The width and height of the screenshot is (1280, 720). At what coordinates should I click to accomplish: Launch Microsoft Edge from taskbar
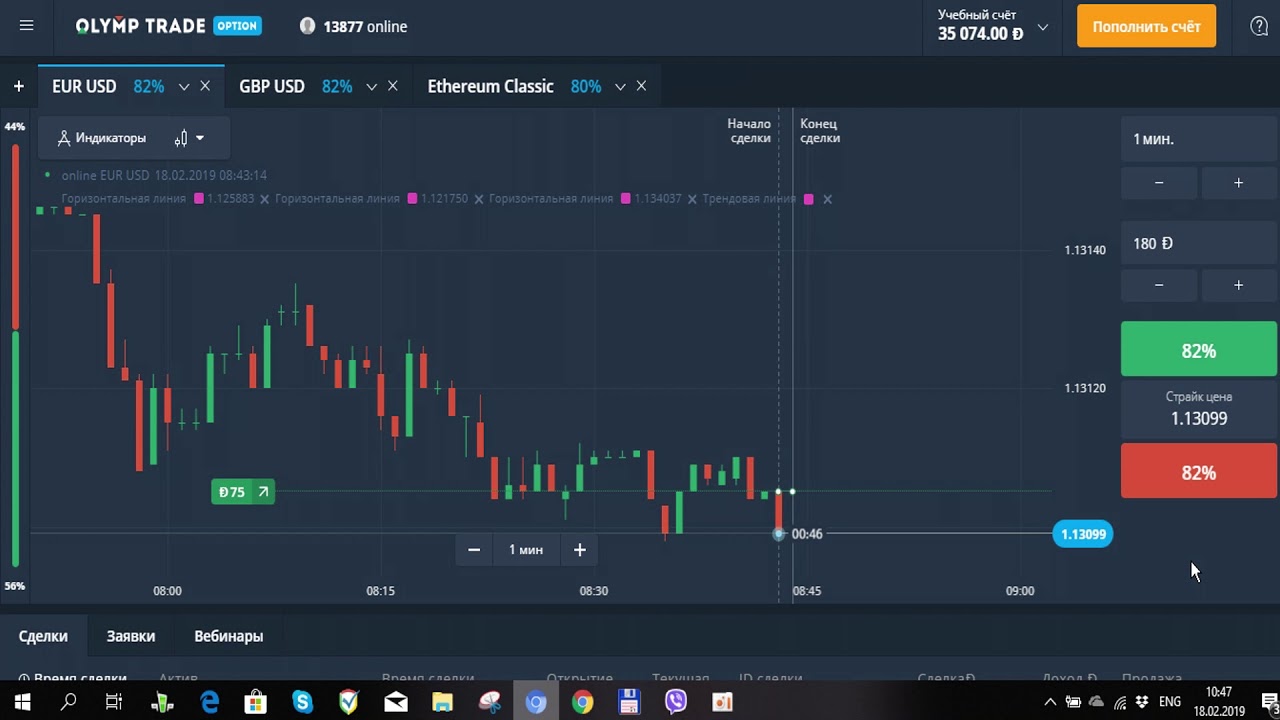pyautogui.click(x=209, y=702)
